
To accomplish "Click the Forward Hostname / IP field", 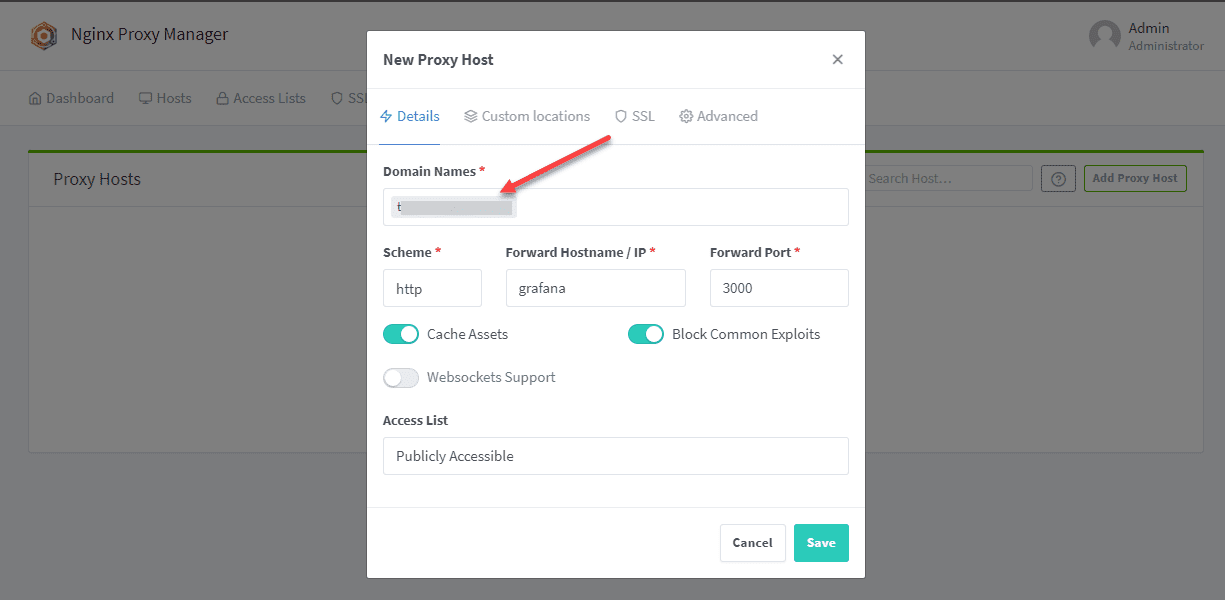I will tap(595, 288).
